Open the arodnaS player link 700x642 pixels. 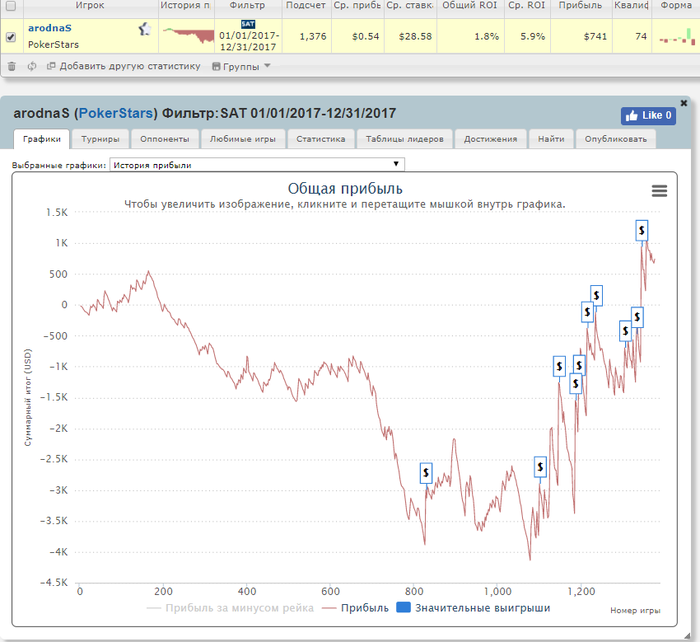tap(50, 28)
